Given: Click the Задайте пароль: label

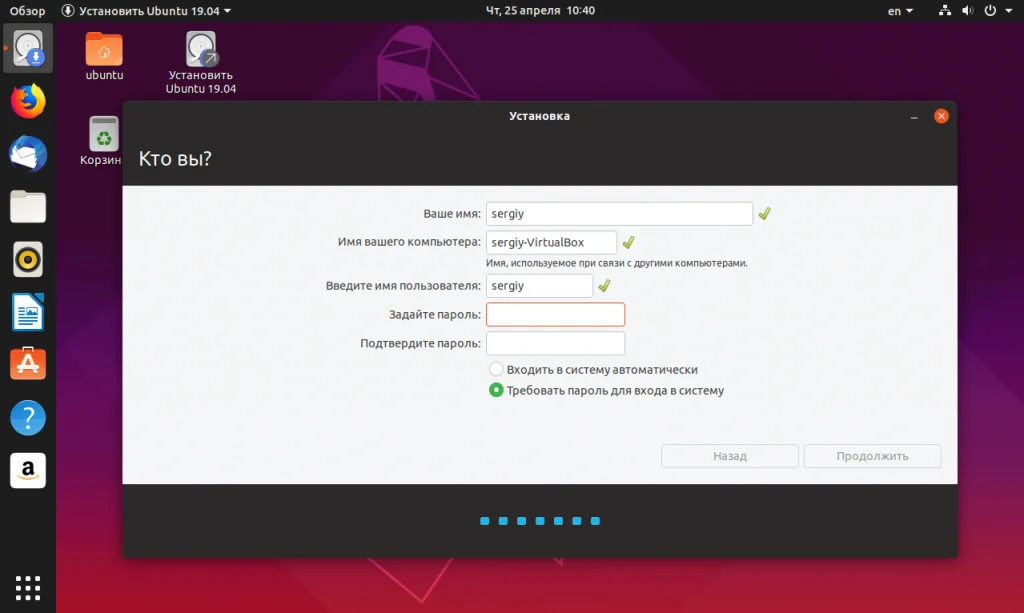Looking at the screenshot, I should [435, 315].
